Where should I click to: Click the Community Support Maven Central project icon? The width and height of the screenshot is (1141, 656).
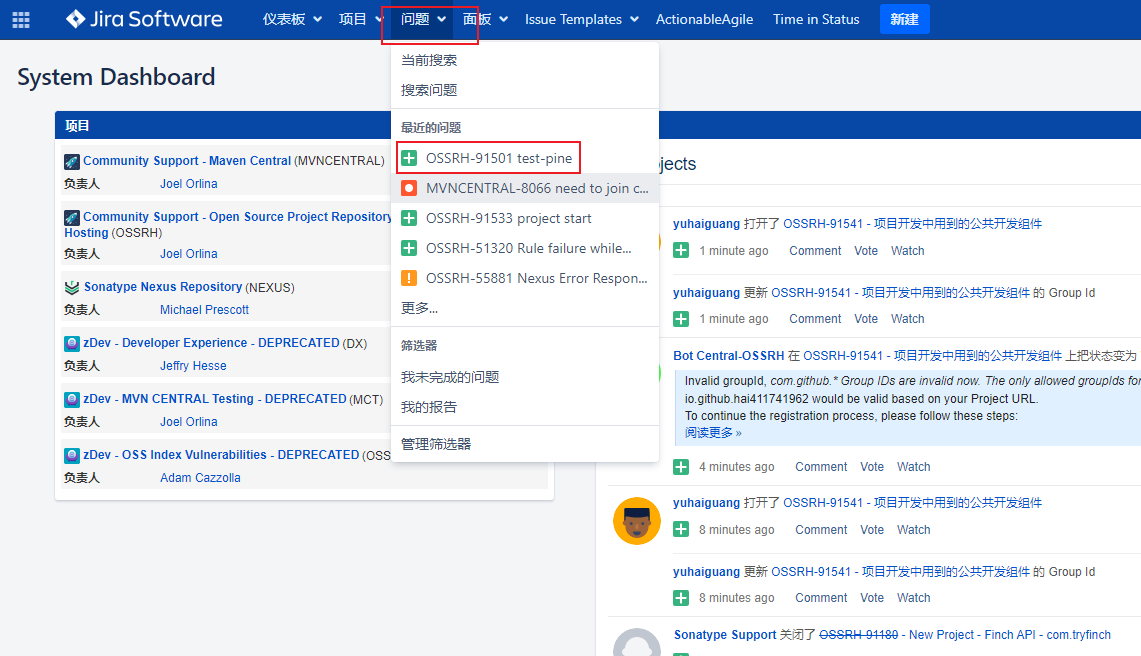[71, 162]
